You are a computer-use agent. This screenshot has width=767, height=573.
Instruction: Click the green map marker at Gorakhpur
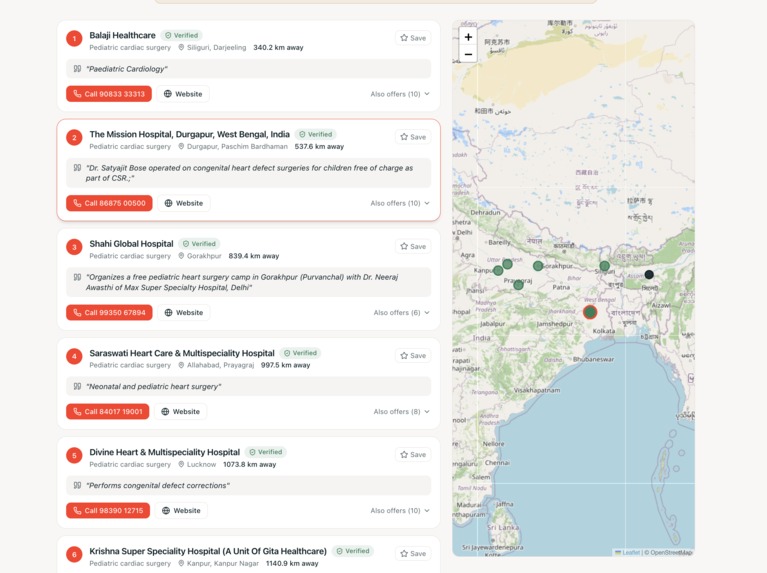point(538,266)
